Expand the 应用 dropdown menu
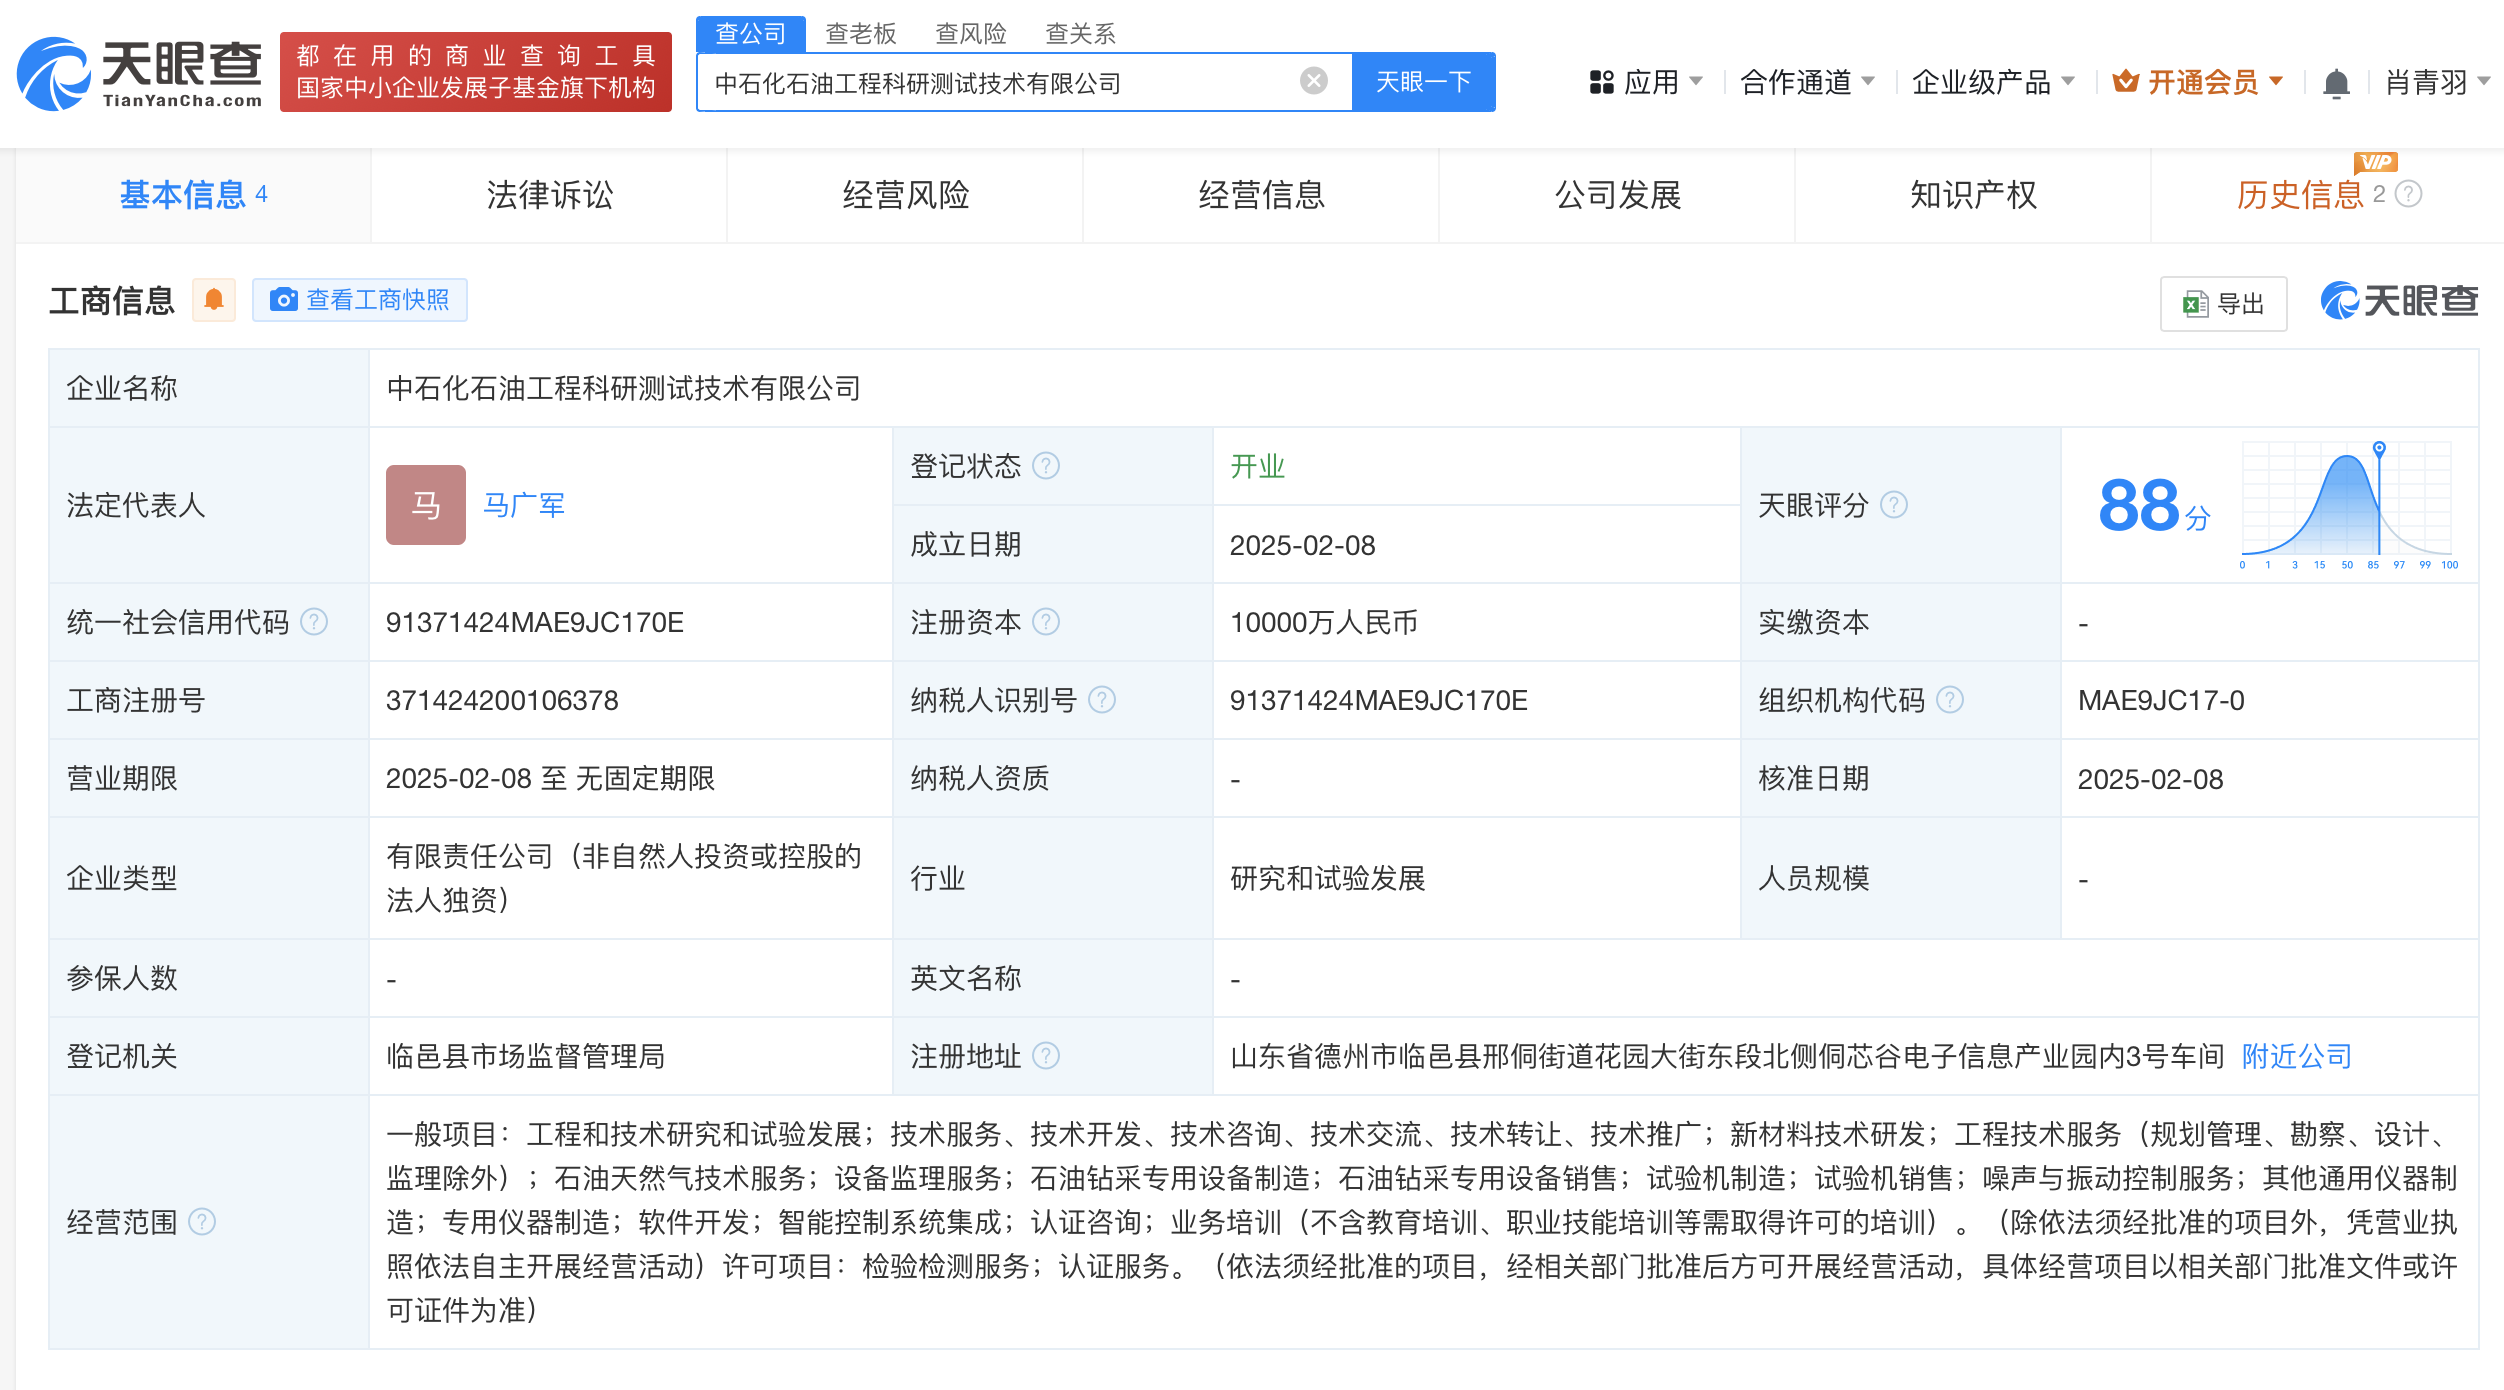 click(1646, 82)
